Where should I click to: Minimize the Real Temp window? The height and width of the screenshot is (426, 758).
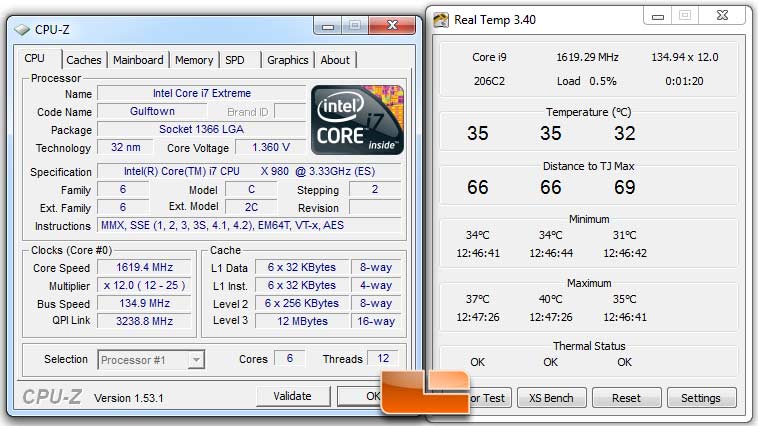658,16
